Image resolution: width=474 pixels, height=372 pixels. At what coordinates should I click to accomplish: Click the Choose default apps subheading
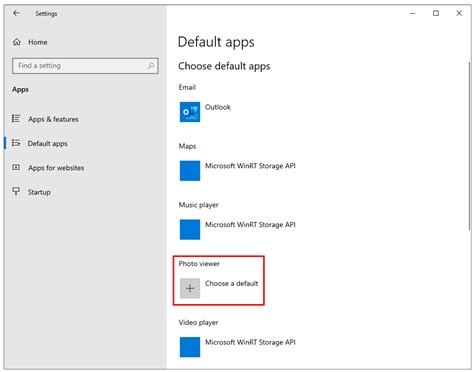tap(224, 66)
